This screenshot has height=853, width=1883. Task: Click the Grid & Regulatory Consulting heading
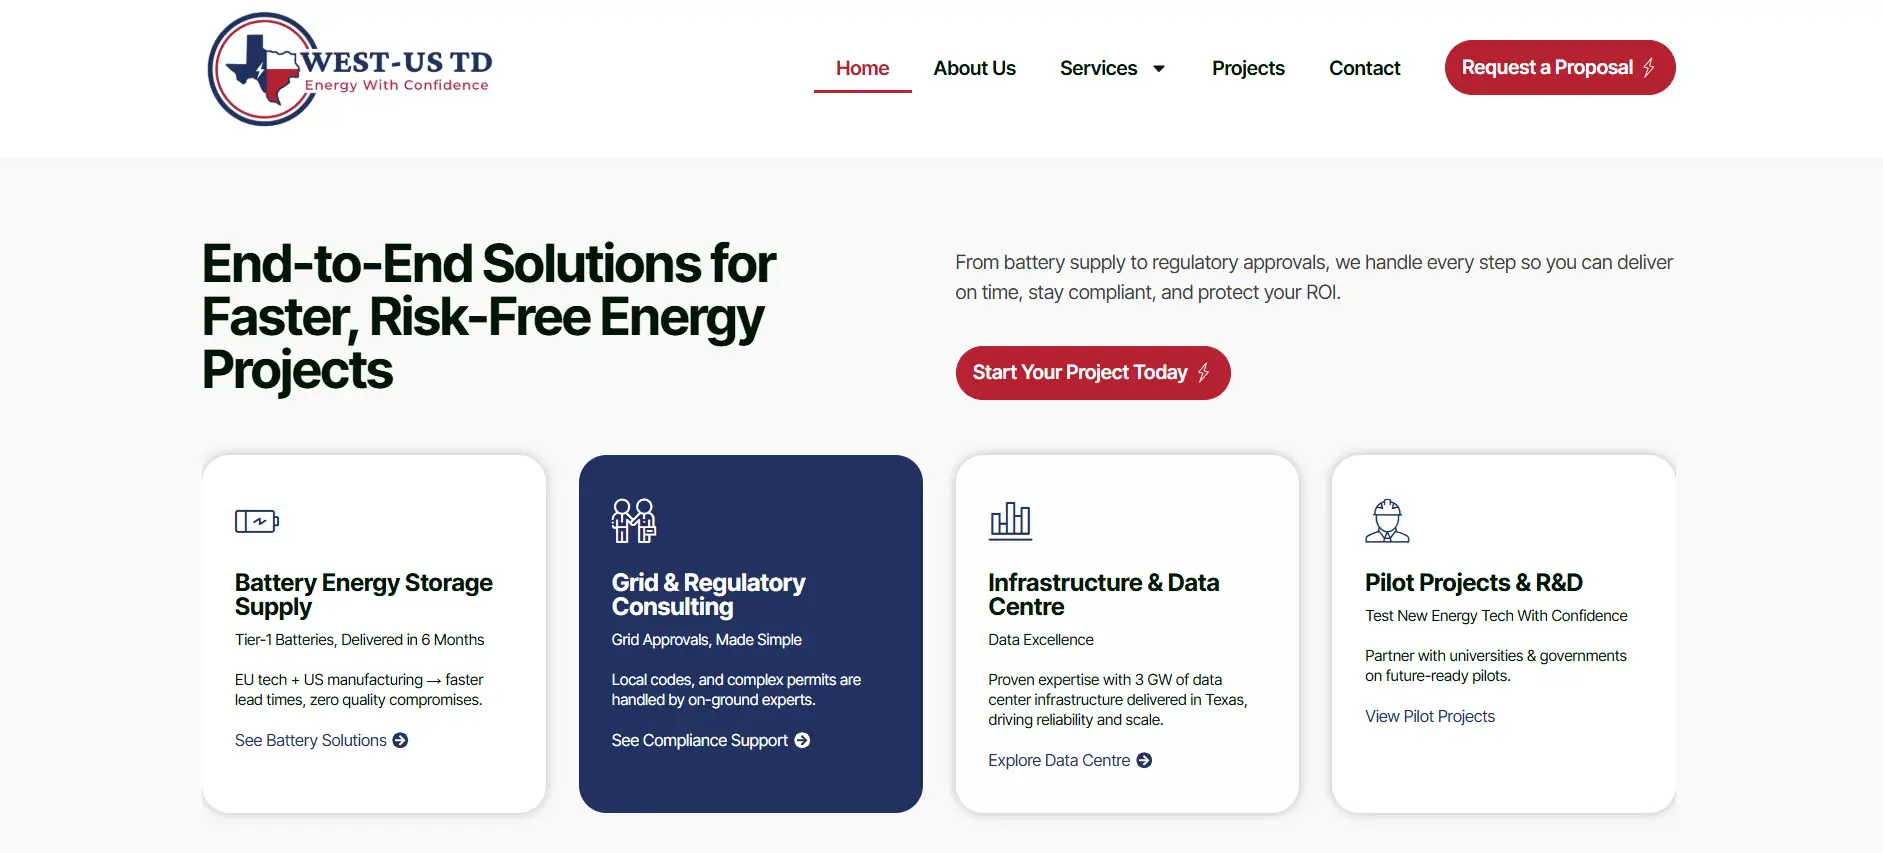pyautogui.click(x=708, y=594)
